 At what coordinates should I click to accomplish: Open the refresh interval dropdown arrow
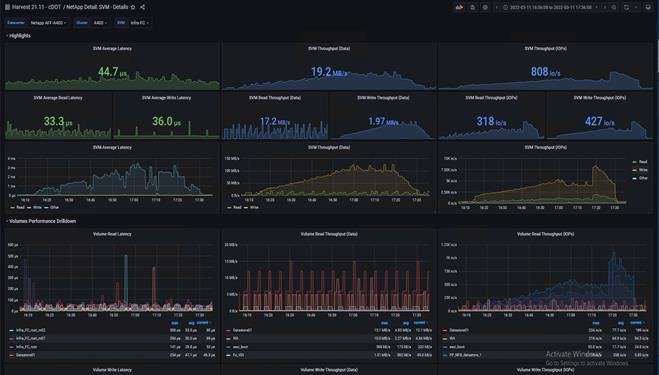[636, 7]
